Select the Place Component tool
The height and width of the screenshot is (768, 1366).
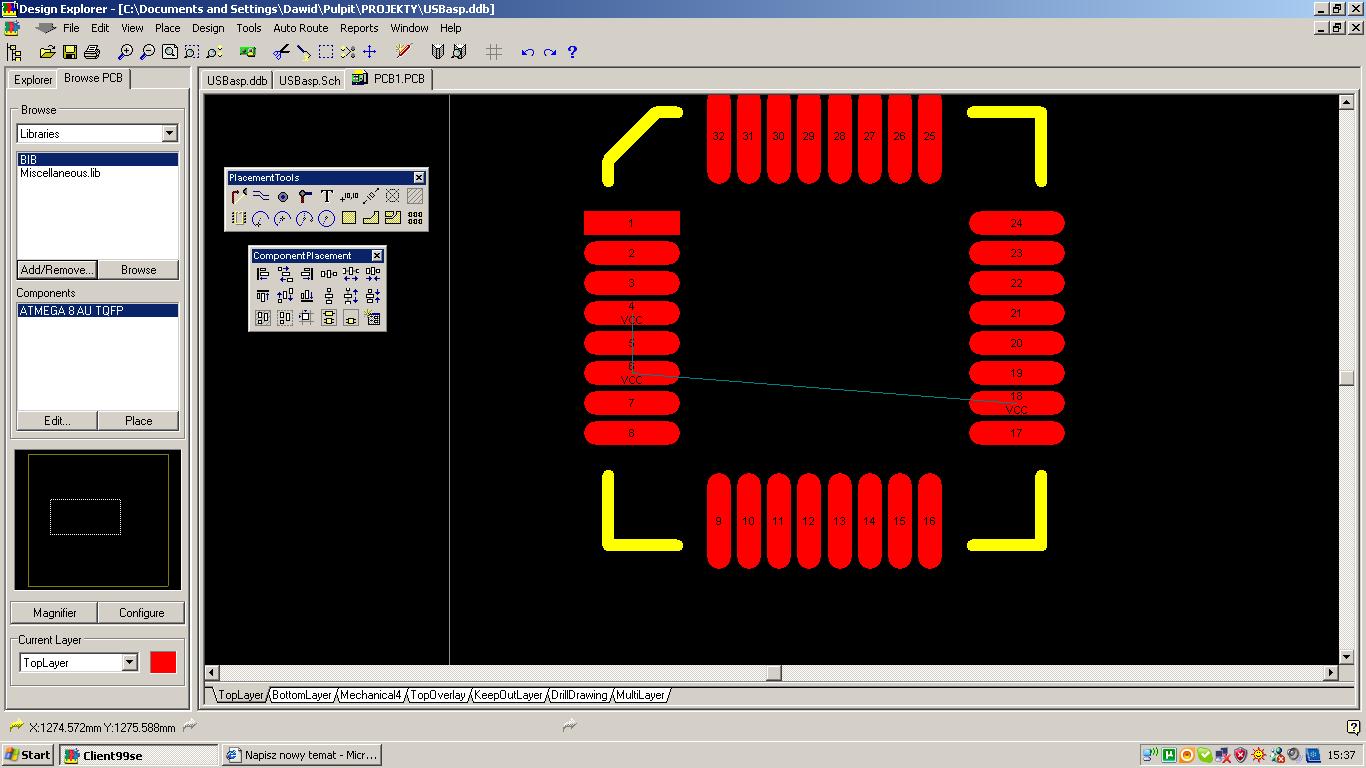tap(239, 218)
